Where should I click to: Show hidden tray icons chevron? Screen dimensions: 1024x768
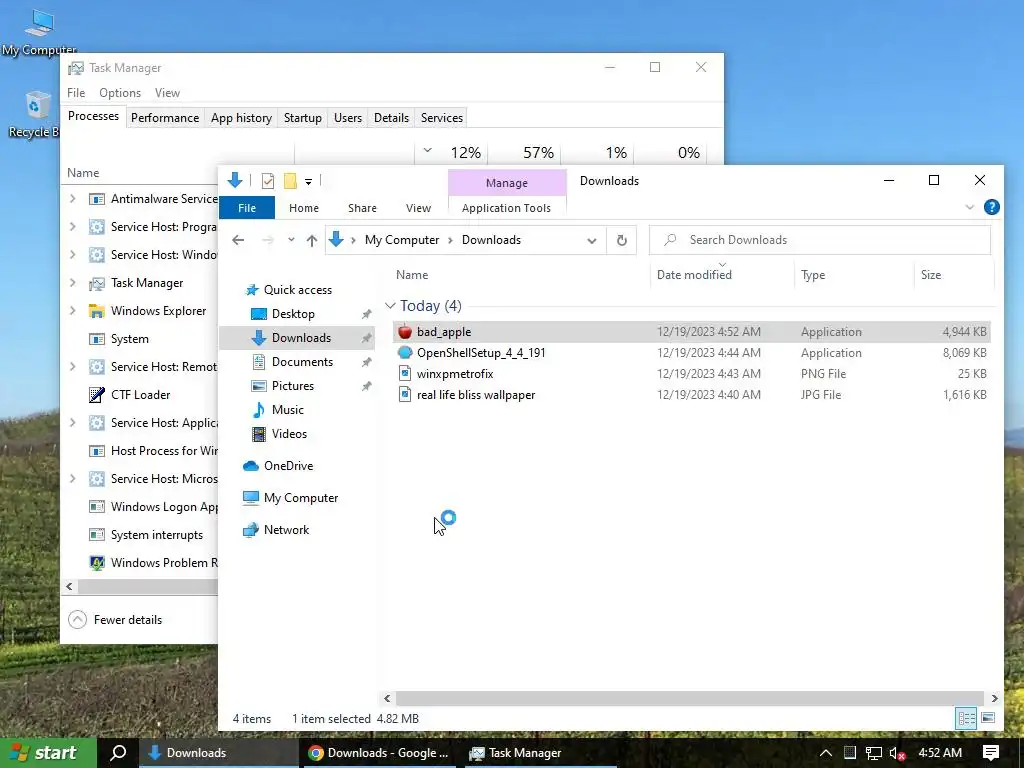[825, 753]
